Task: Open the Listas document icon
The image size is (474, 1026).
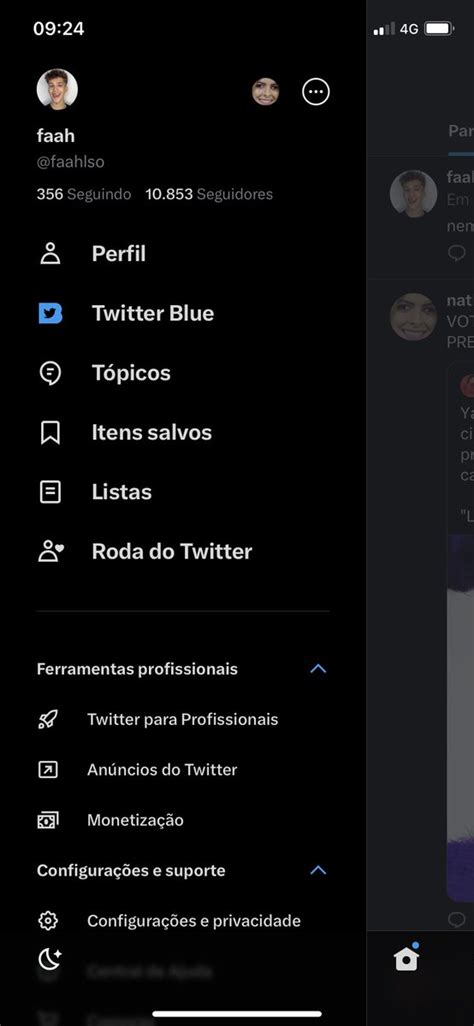Action: 50,492
